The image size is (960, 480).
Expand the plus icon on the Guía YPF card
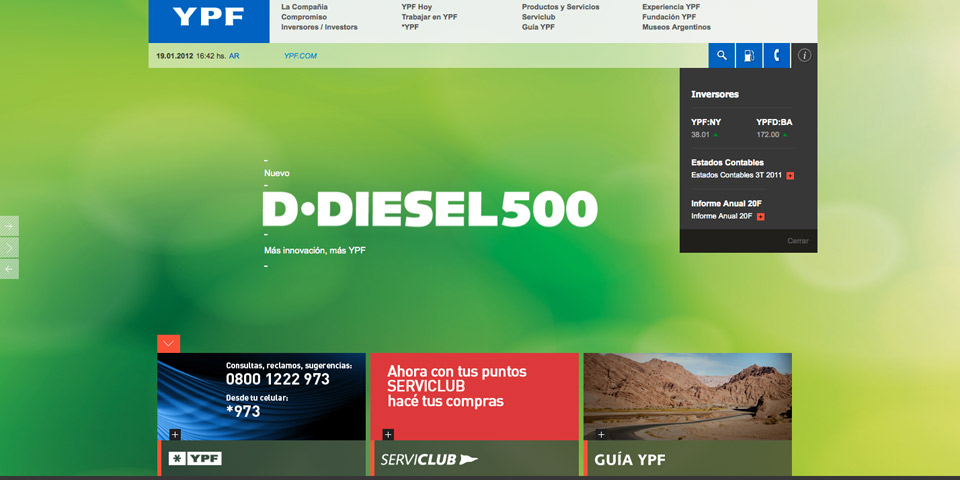[x=601, y=435]
